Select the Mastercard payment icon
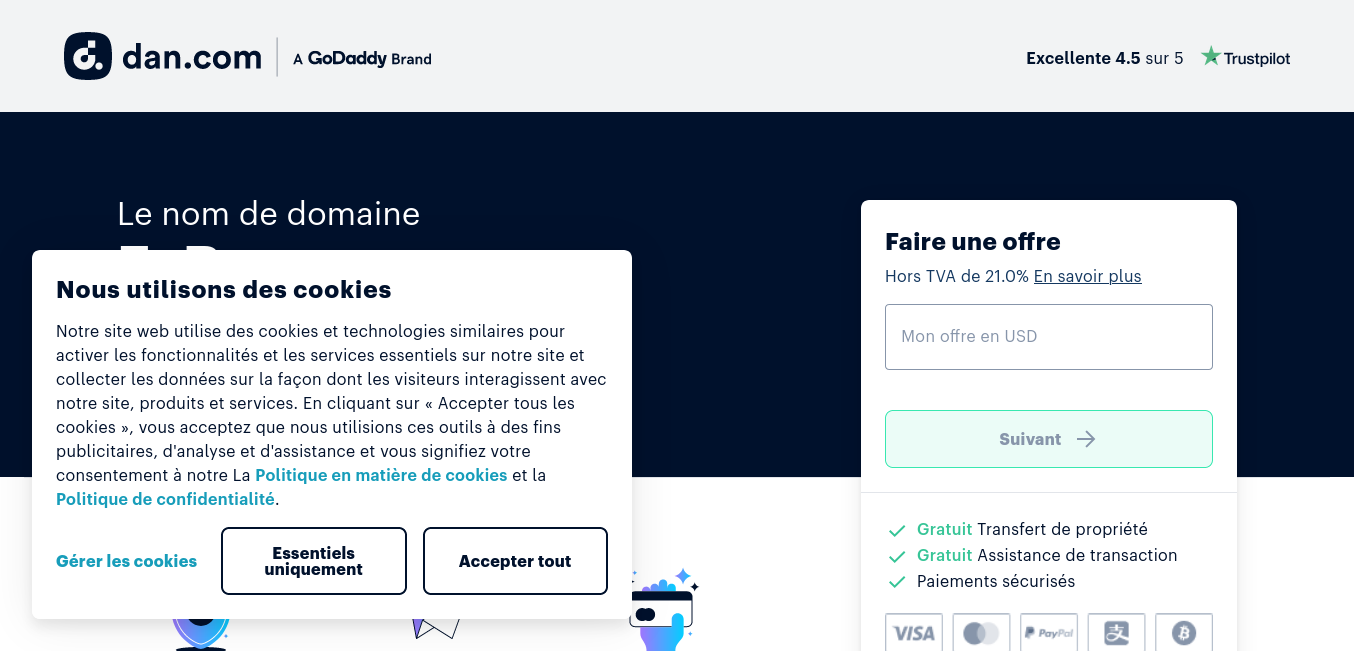Screen dimensions: 1366x651 (x=981, y=633)
